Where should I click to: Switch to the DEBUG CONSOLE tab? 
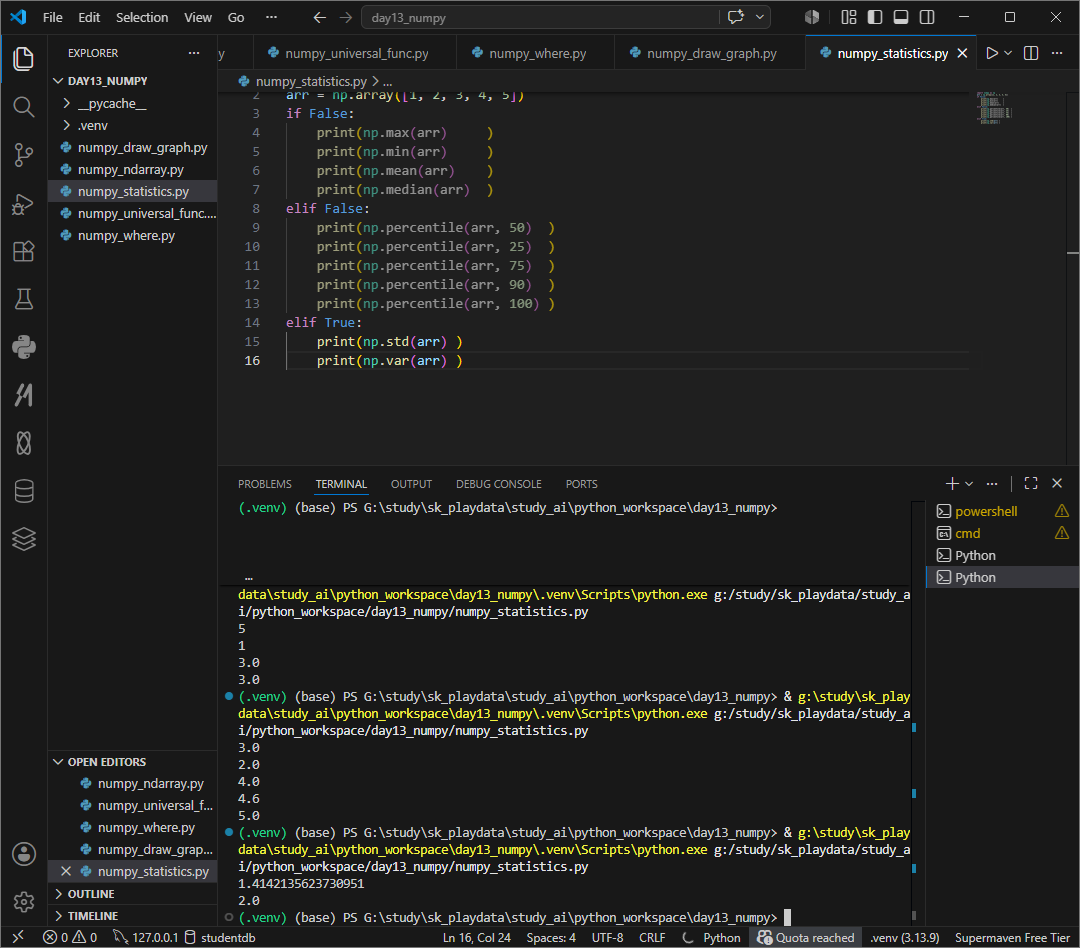tap(499, 484)
